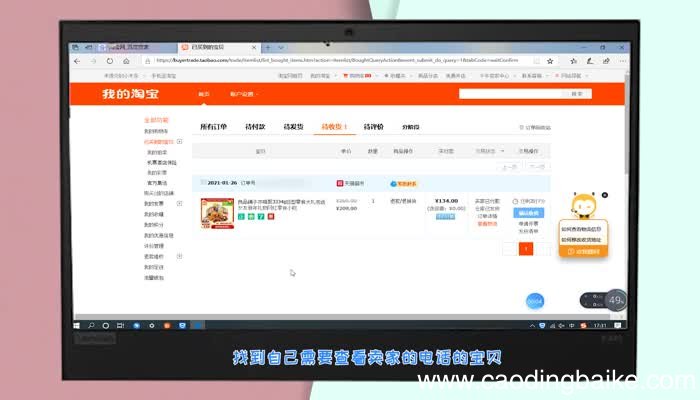
Task: Click the 上一页 button above the order
Action: coord(509,167)
